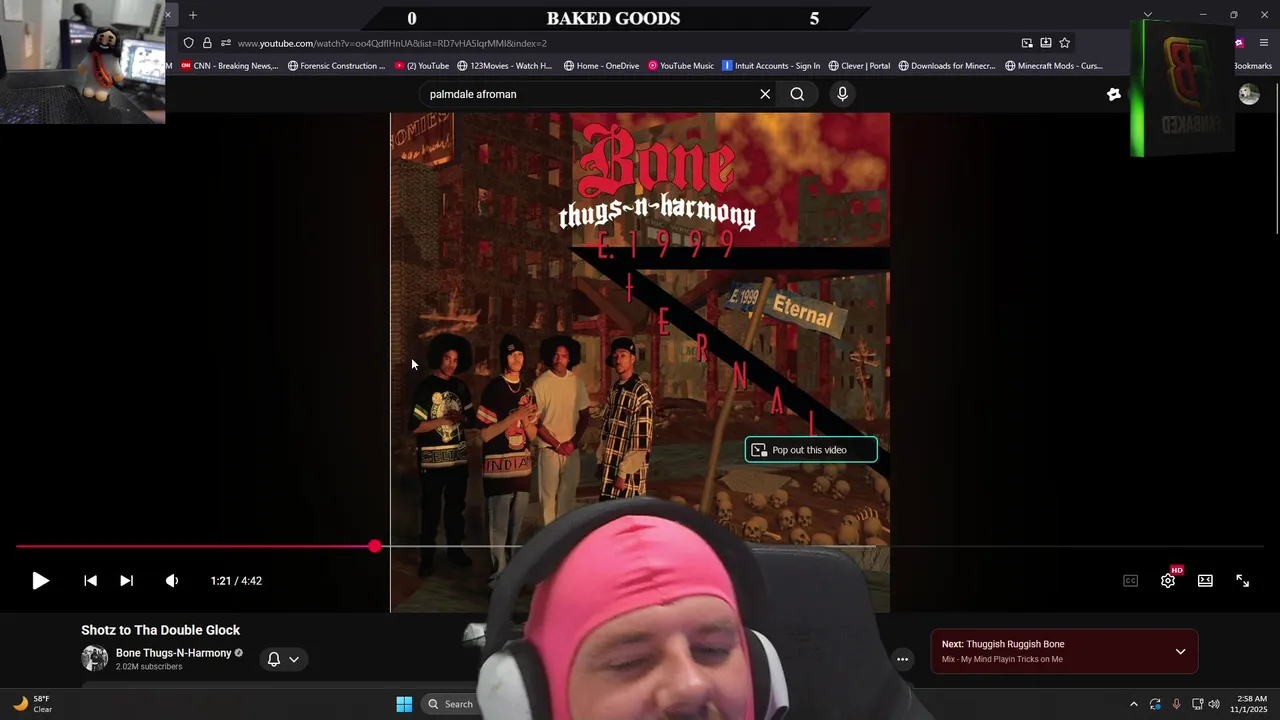1280x720 pixels.
Task: Click the browser address bar URL
Action: [392, 43]
